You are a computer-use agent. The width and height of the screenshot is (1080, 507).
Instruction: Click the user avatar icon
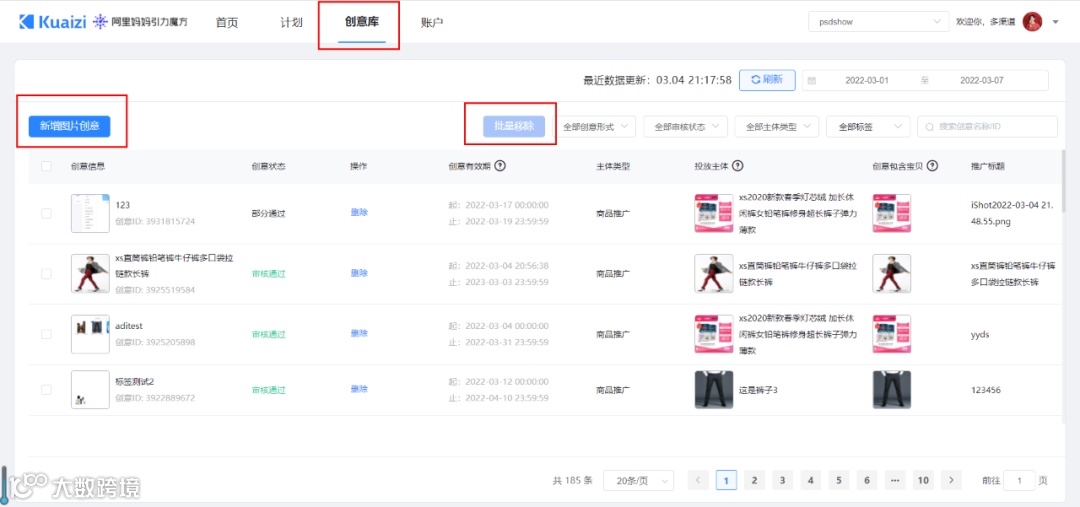[x=1032, y=22]
